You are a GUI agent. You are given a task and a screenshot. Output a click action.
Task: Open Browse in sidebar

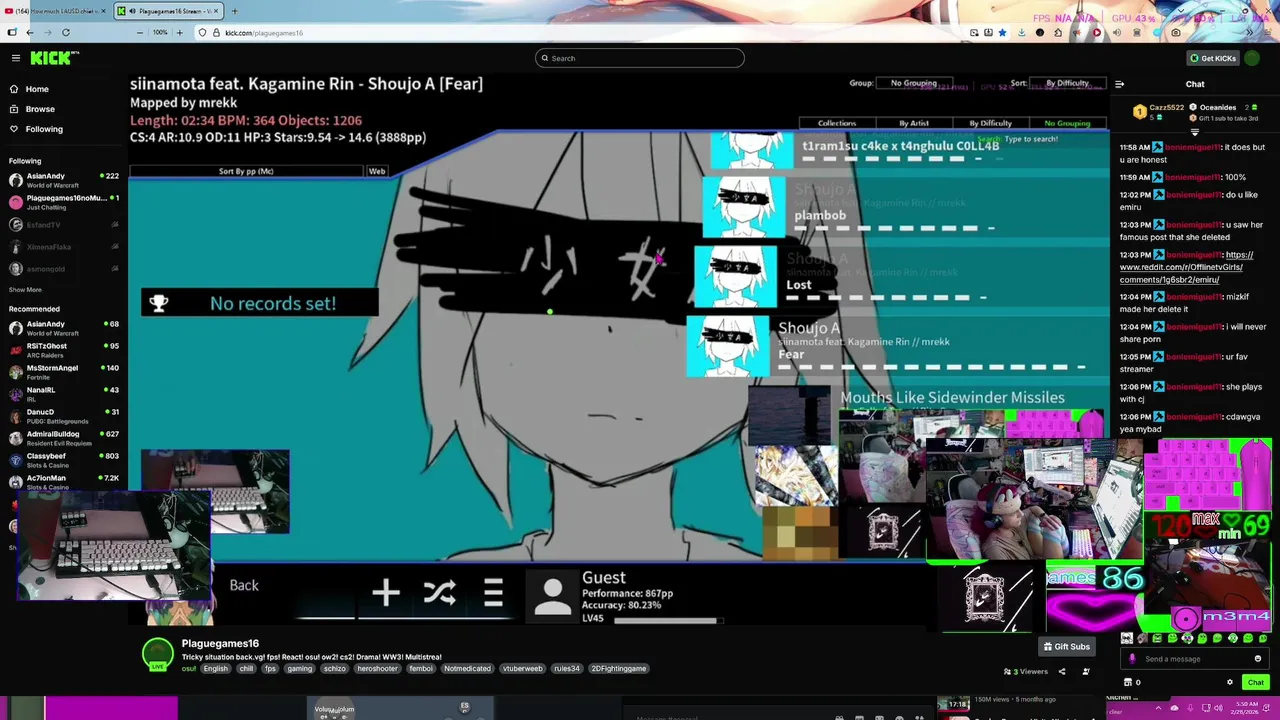pyautogui.click(x=40, y=109)
